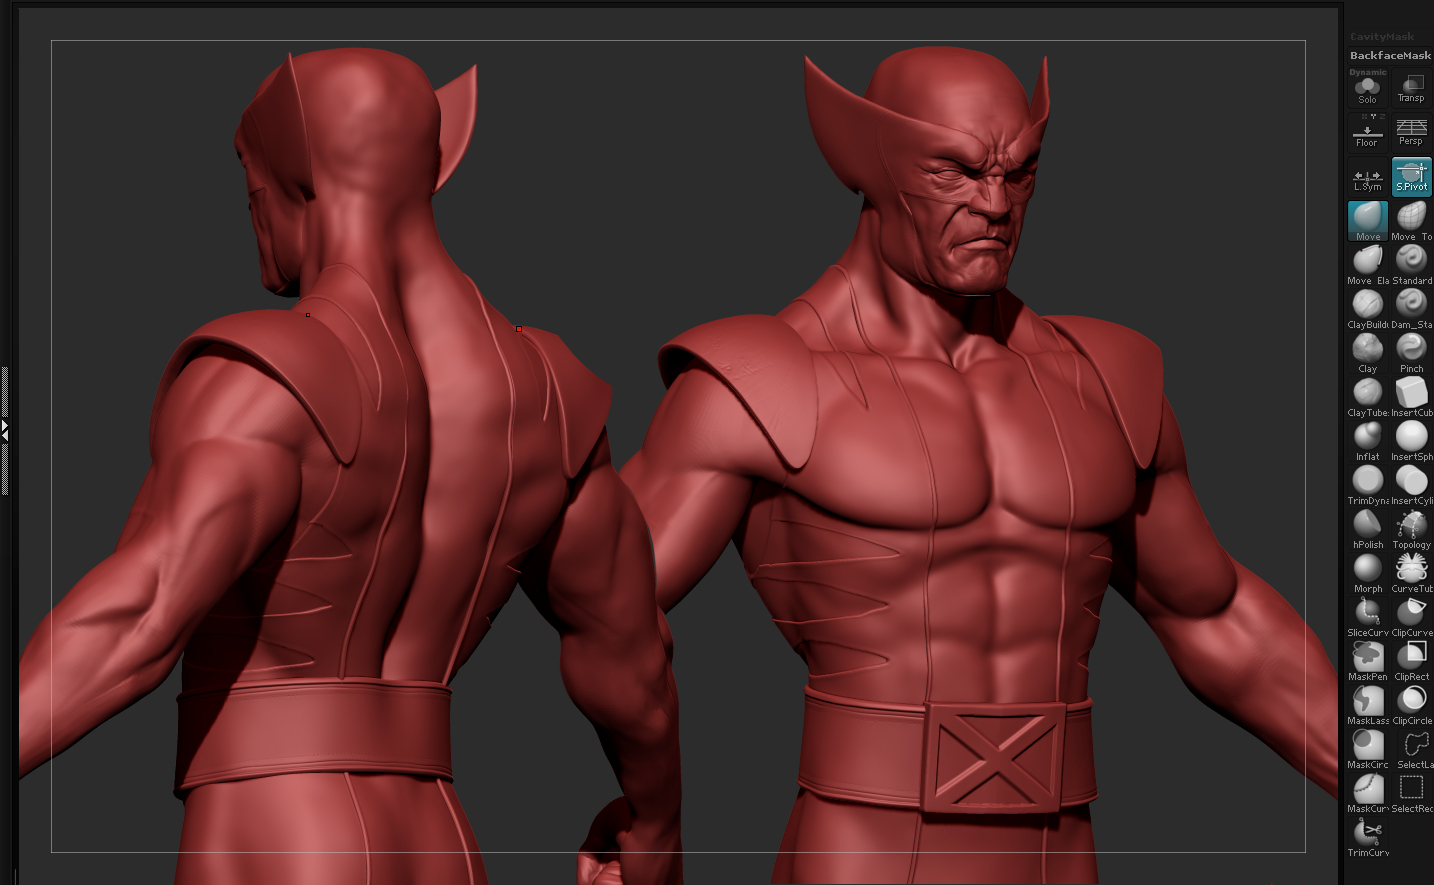Activate the ClayBuildup brush
The width and height of the screenshot is (1434, 885).
[x=1367, y=309]
